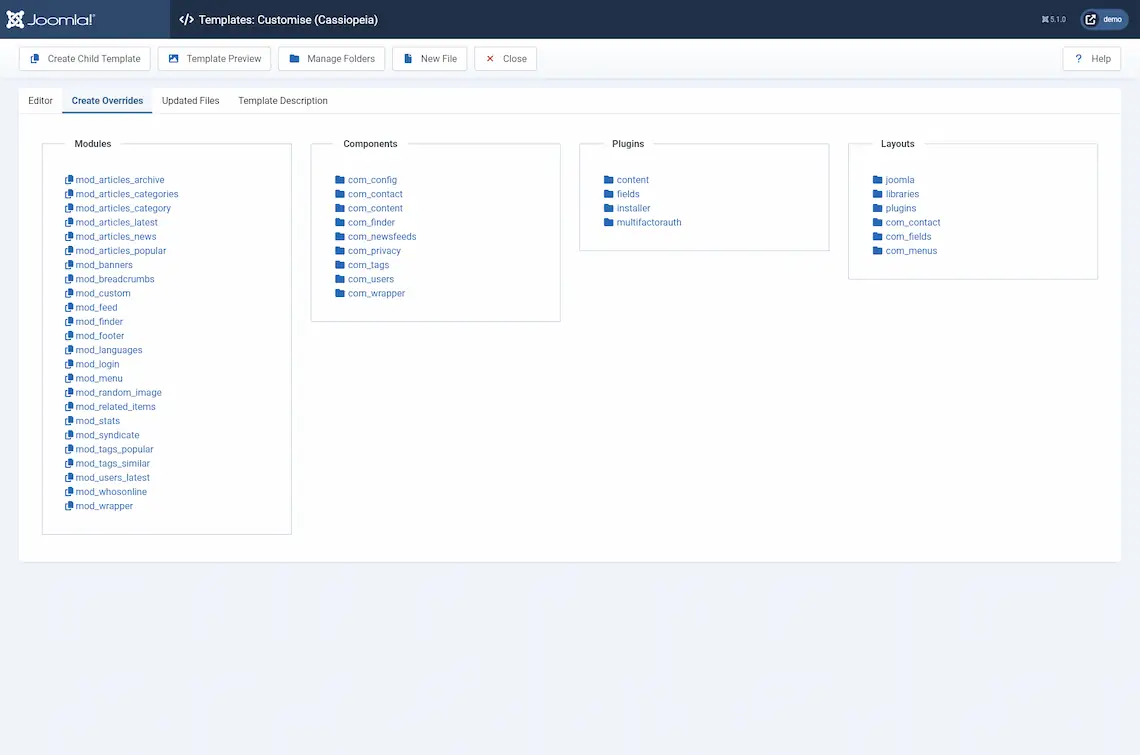The height and width of the screenshot is (755, 1140).
Task: Create a New File
Action: 429,58
